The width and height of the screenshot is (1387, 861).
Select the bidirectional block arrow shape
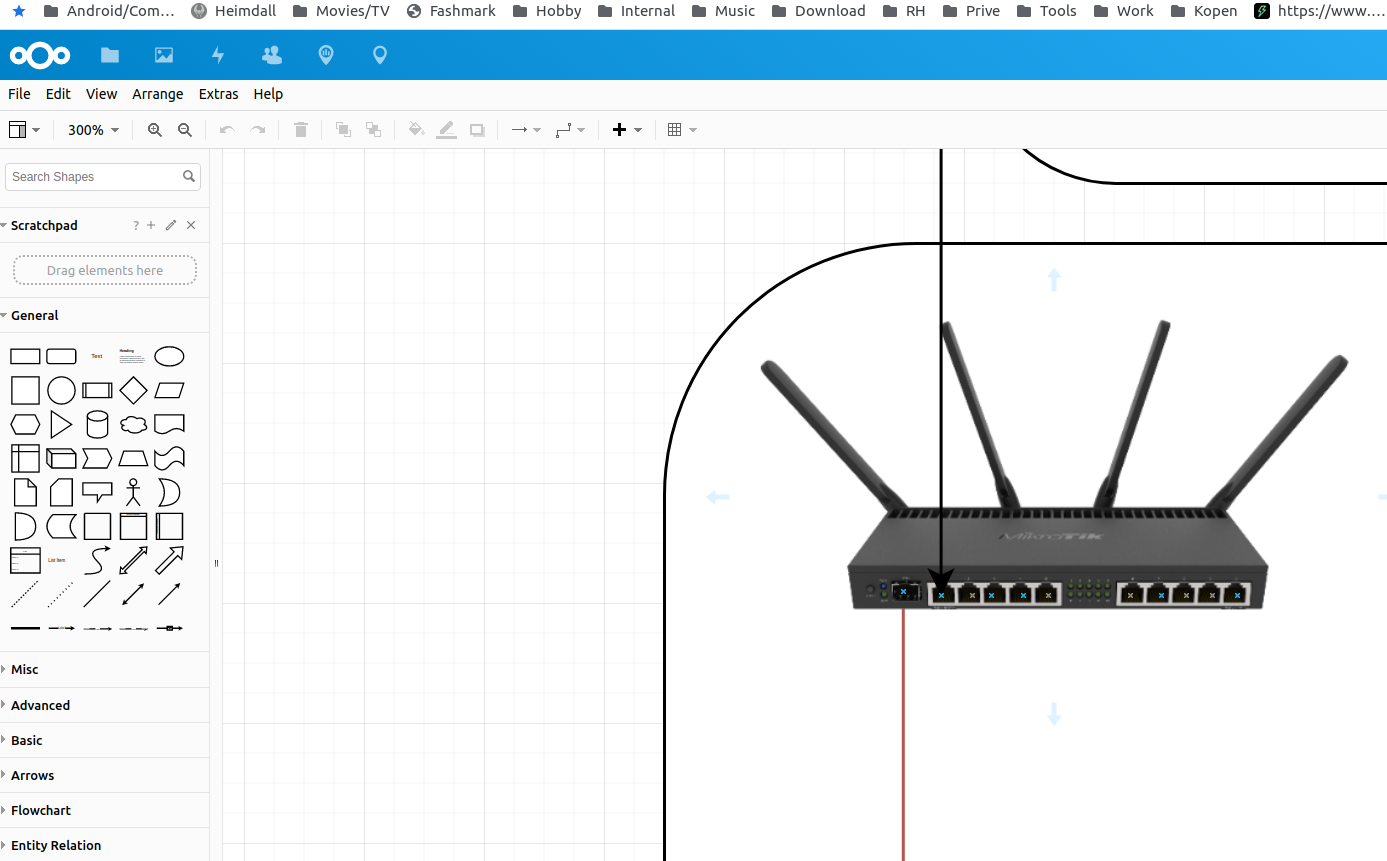tap(133, 560)
